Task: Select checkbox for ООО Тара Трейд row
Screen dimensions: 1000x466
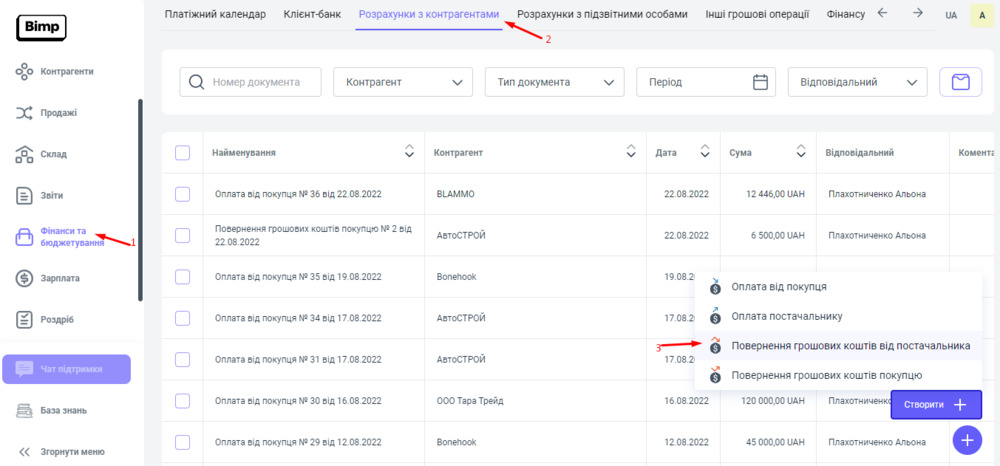Action: coord(182,401)
